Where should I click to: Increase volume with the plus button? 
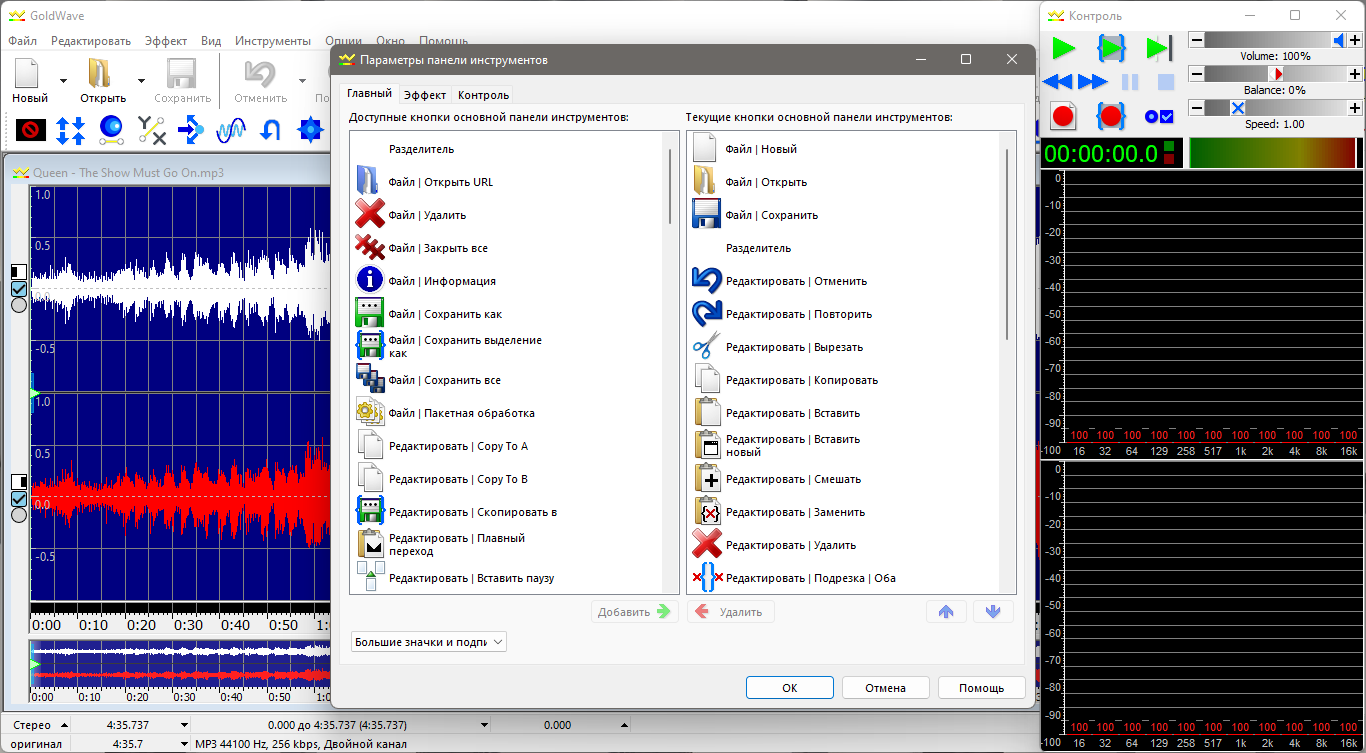1355,40
